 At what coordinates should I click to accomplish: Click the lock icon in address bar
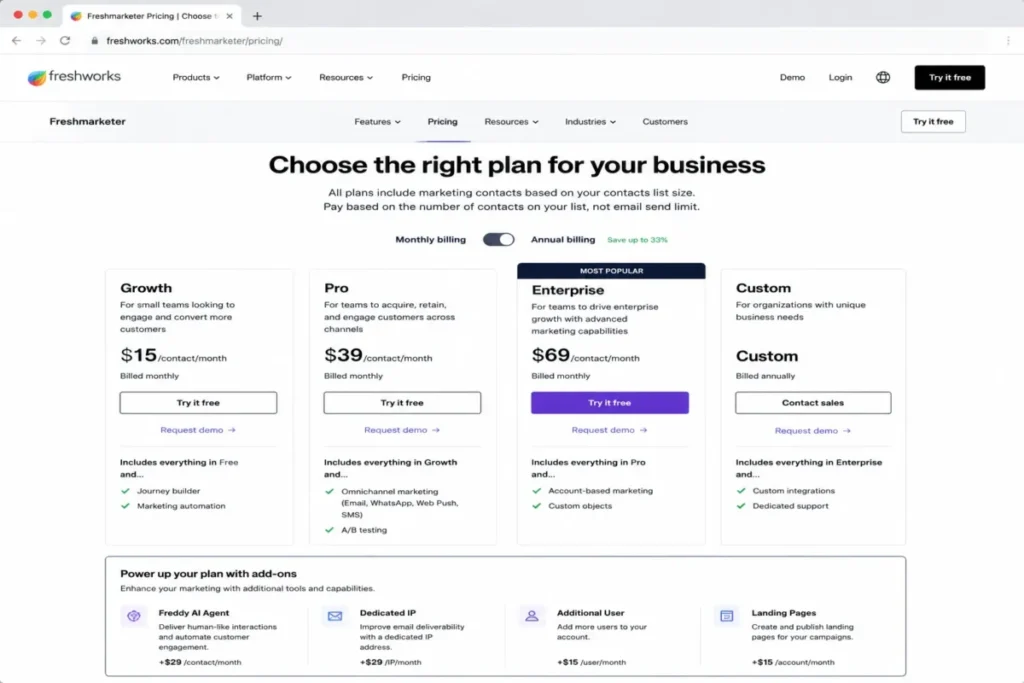[95, 40]
